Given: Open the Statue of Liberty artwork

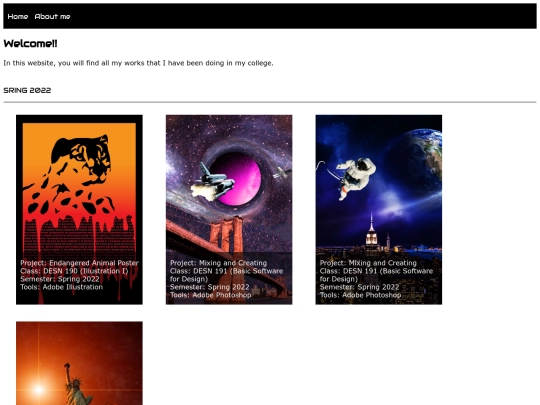Looking at the screenshot, I should point(79,363).
